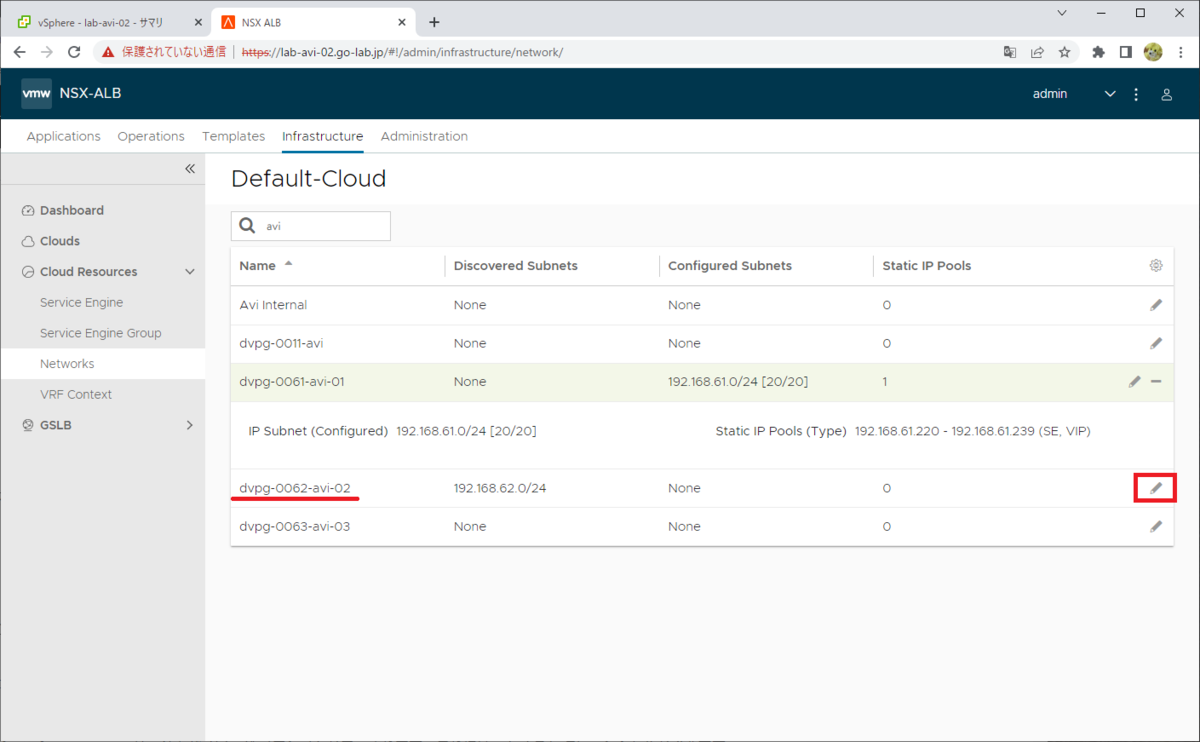
Task: Close the NSX ALB browser tab
Action: point(400,22)
